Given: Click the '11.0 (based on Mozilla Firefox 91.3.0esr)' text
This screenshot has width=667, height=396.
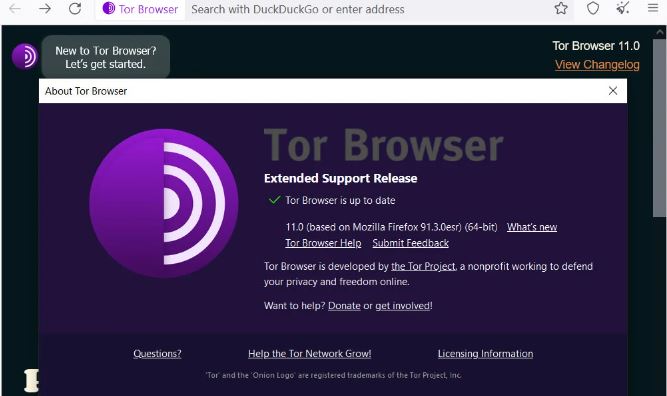Looking at the screenshot, I should 373,227.
